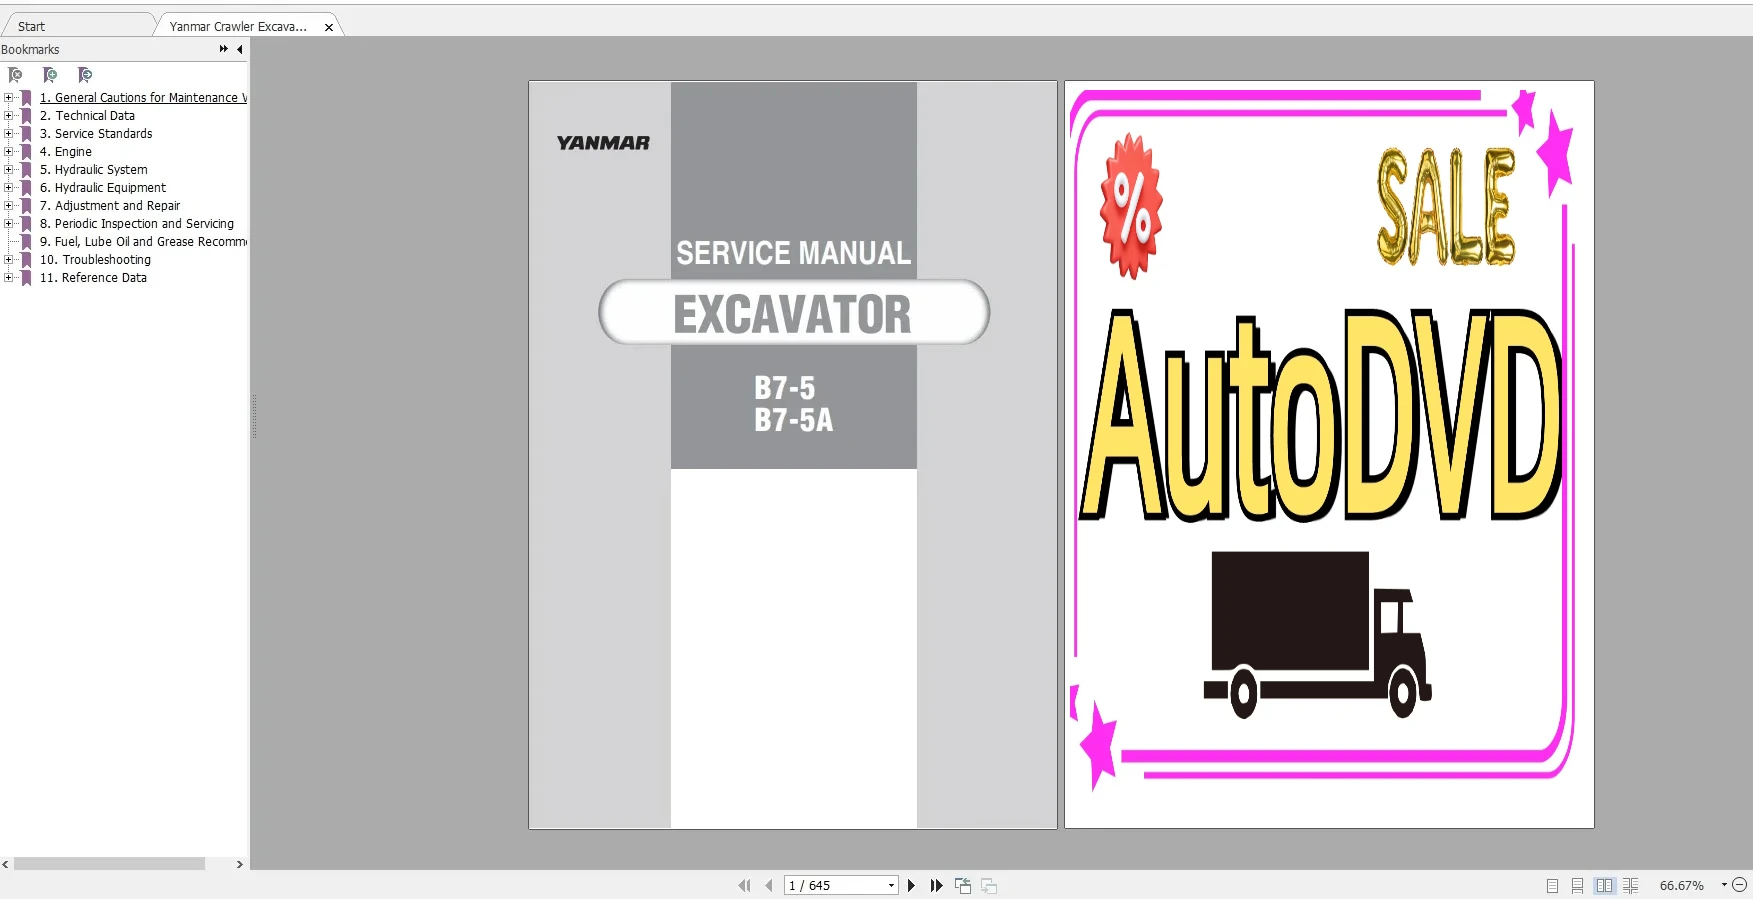Screen dimensions: 1753x899
Task: Click the Bookmarks panel title
Action: (30, 49)
